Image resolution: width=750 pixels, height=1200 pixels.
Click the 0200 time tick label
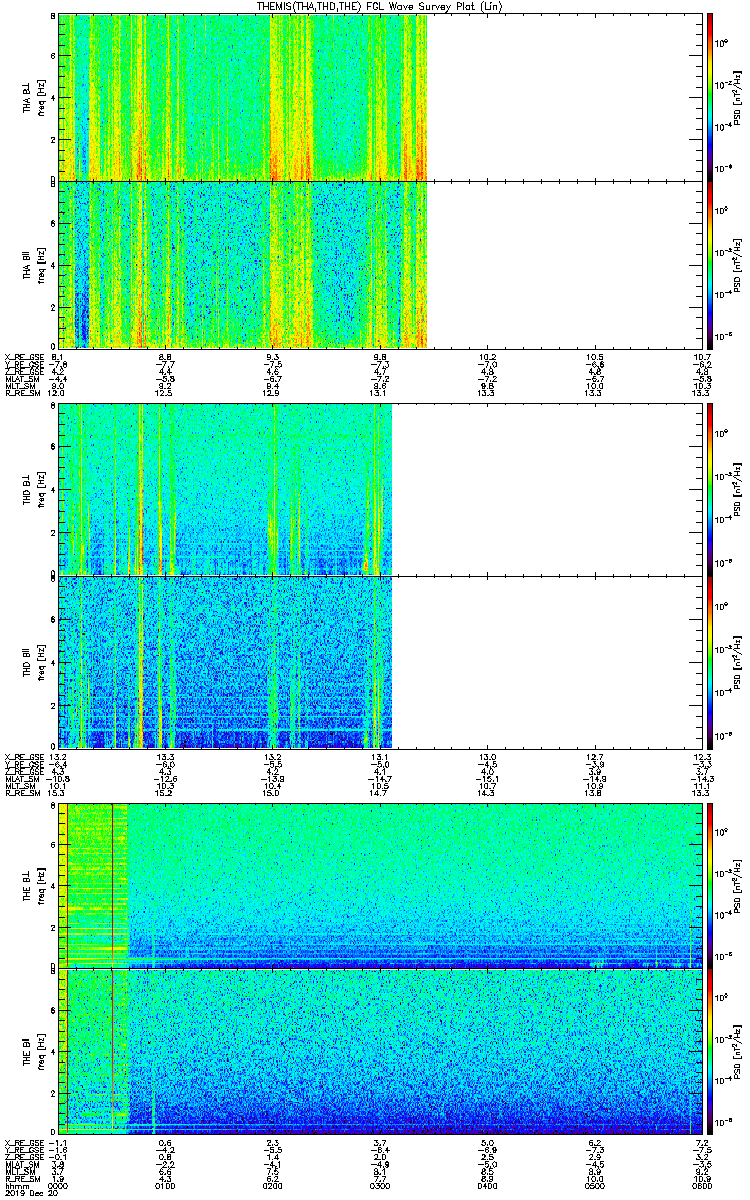coord(273,1184)
